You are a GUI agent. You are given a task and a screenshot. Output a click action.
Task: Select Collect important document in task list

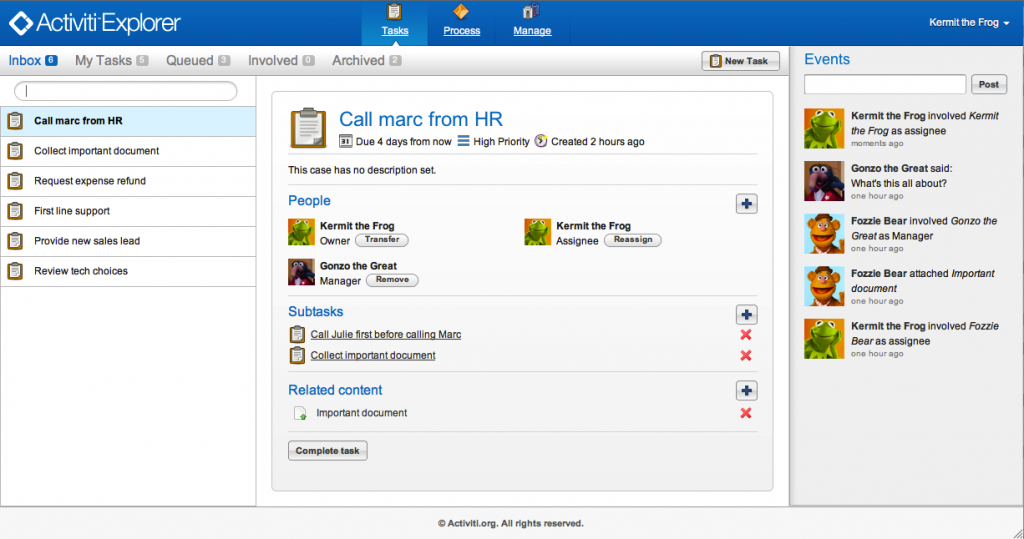128,151
